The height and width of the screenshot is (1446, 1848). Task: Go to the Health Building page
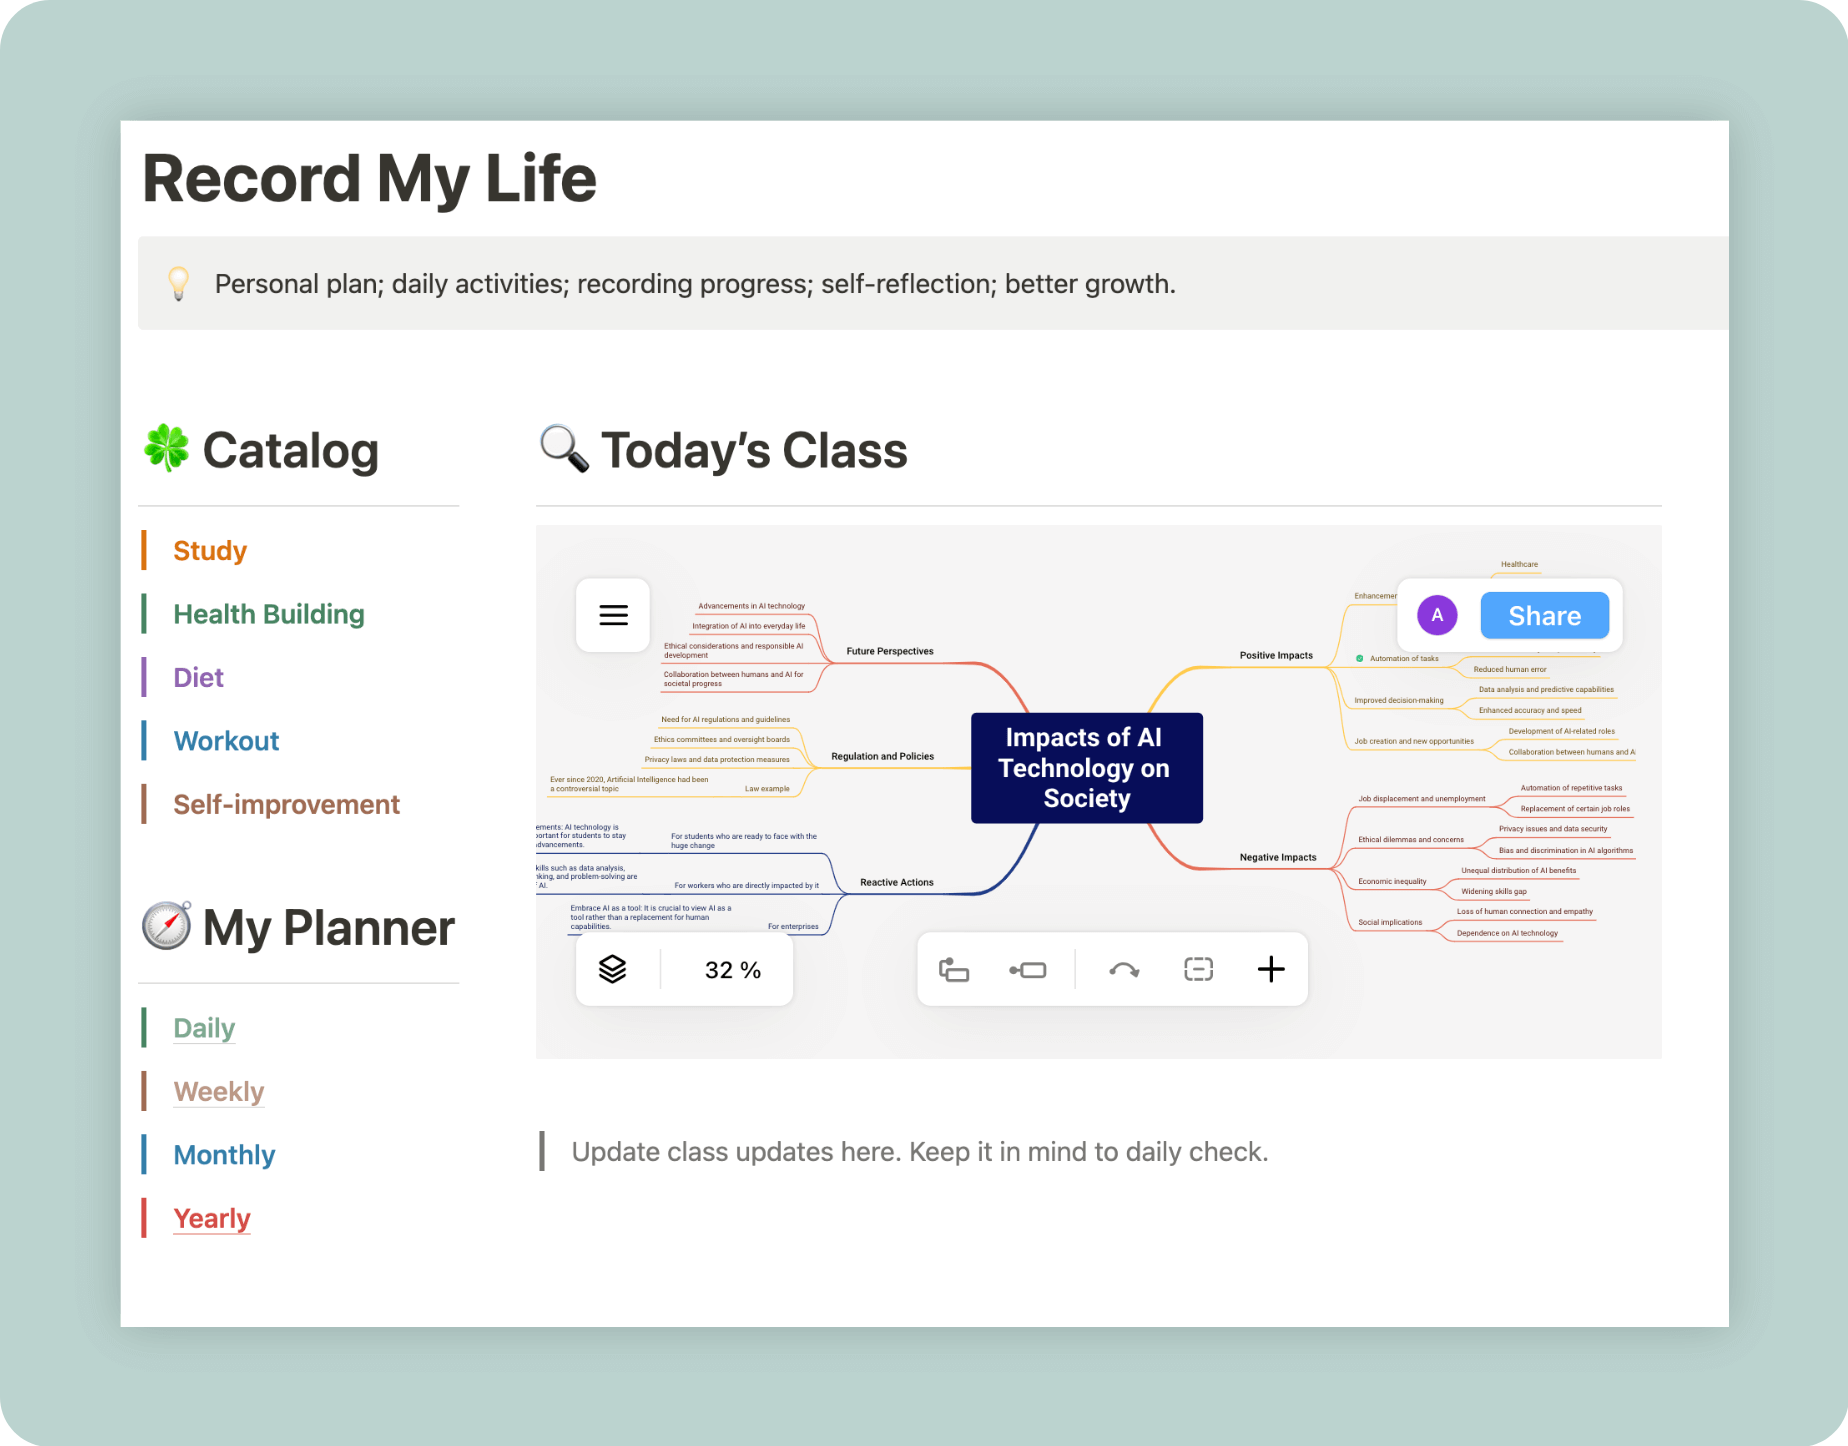point(268,614)
